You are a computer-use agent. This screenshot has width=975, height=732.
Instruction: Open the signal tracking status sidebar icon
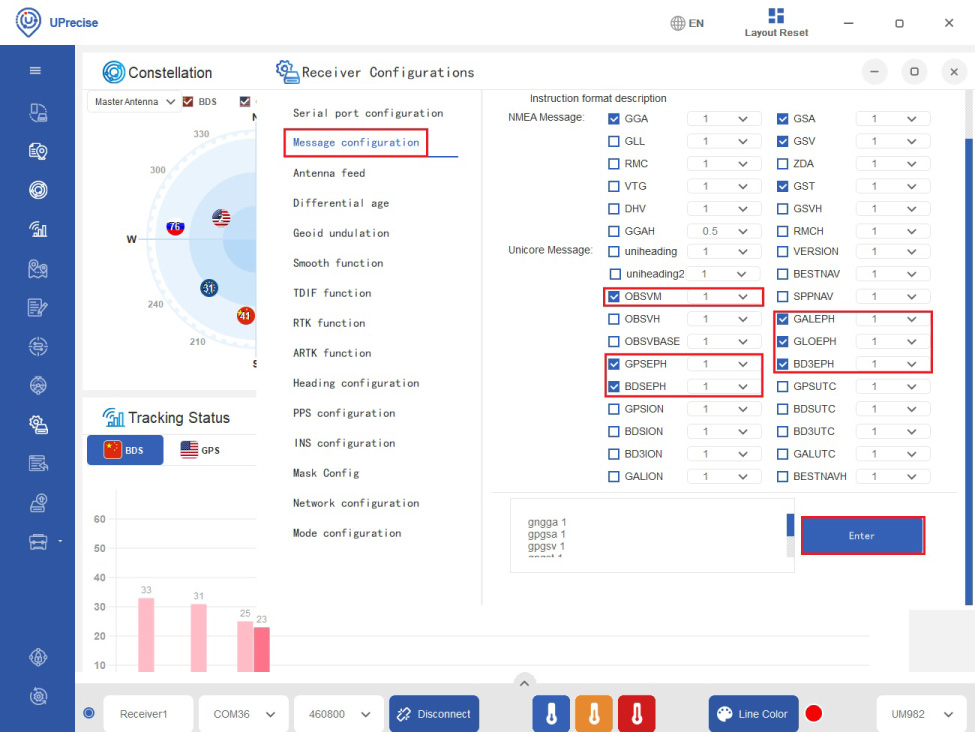pos(37,230)
